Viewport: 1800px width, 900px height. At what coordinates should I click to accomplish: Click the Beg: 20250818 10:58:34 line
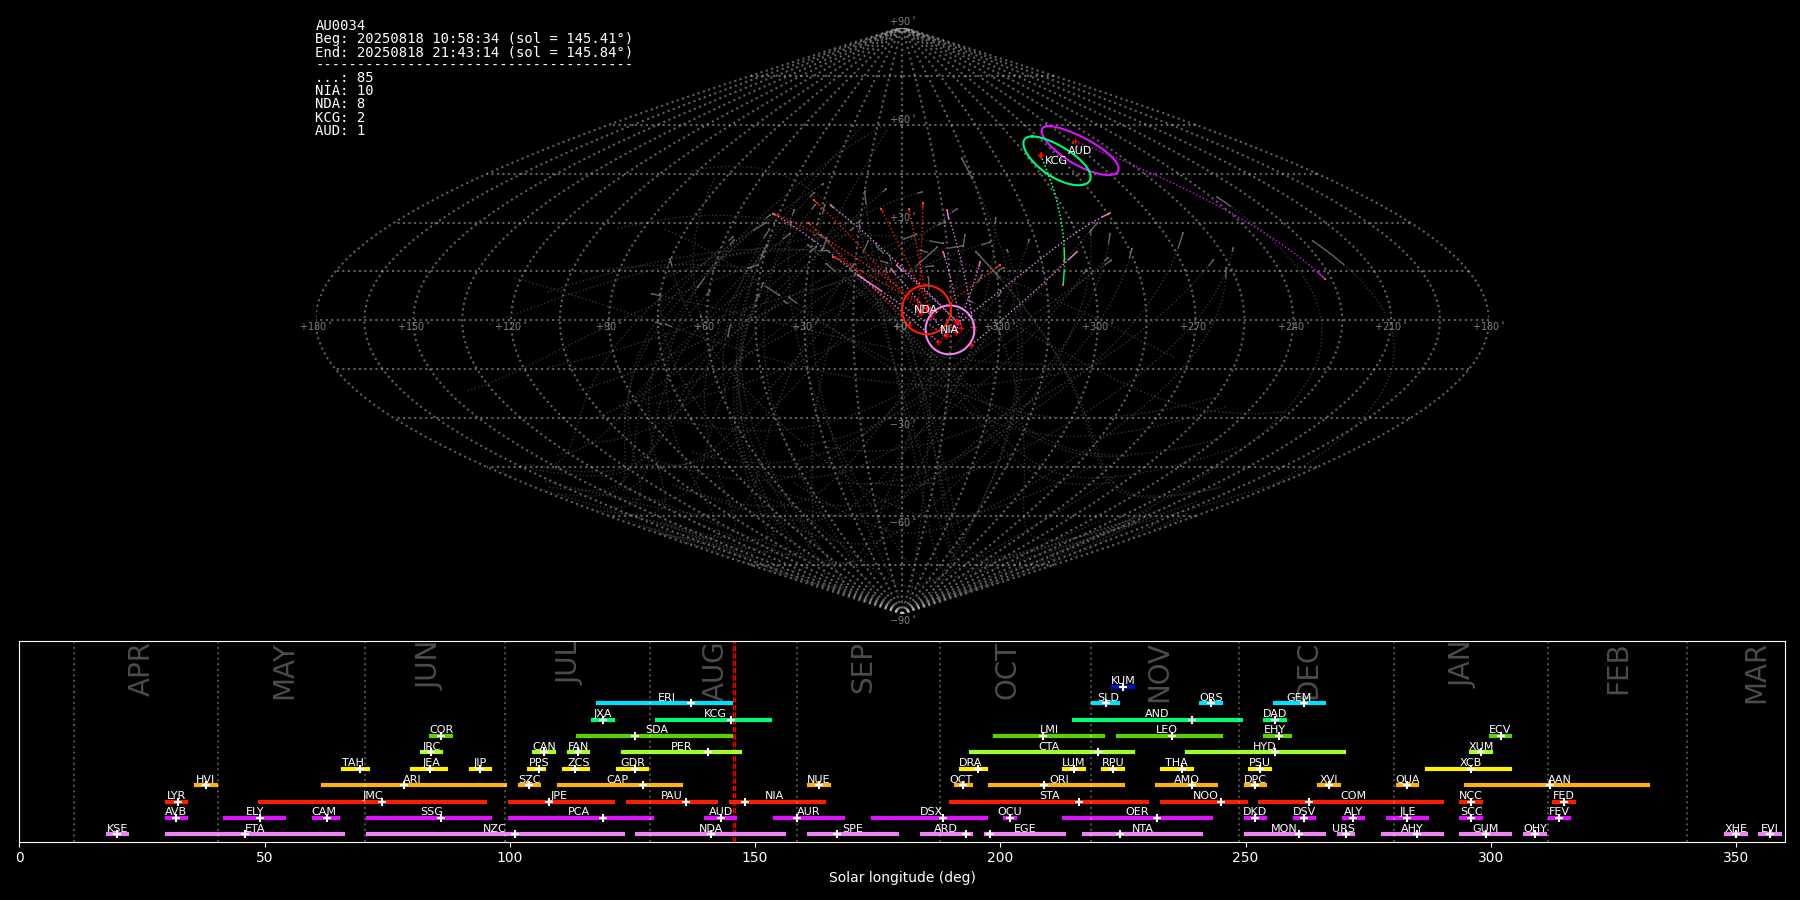point(474,39)
